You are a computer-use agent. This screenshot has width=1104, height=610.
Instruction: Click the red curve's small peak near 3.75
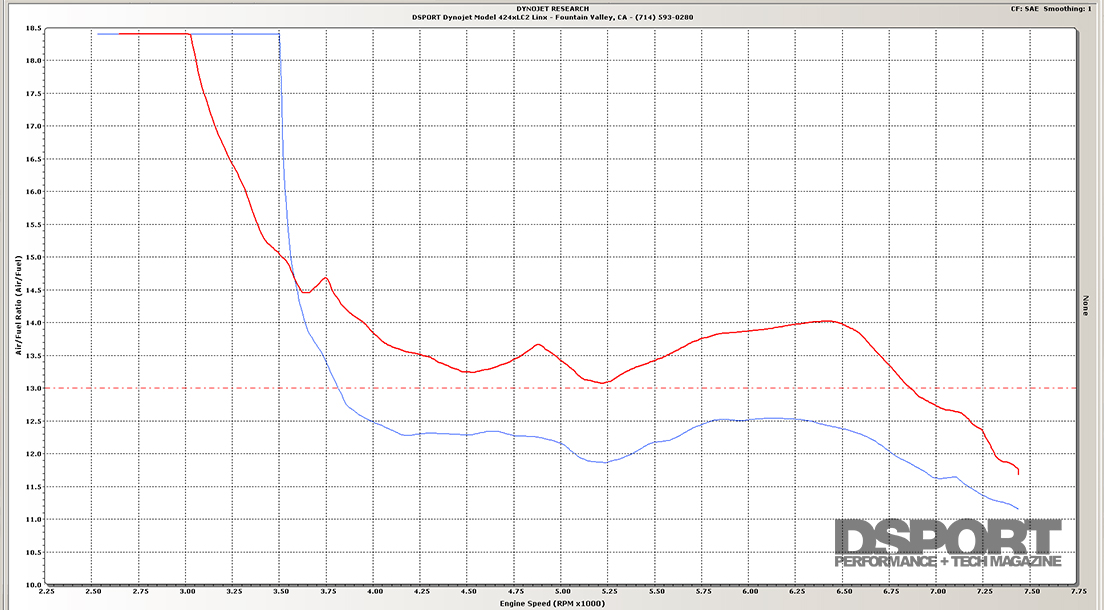pos(326,278)
